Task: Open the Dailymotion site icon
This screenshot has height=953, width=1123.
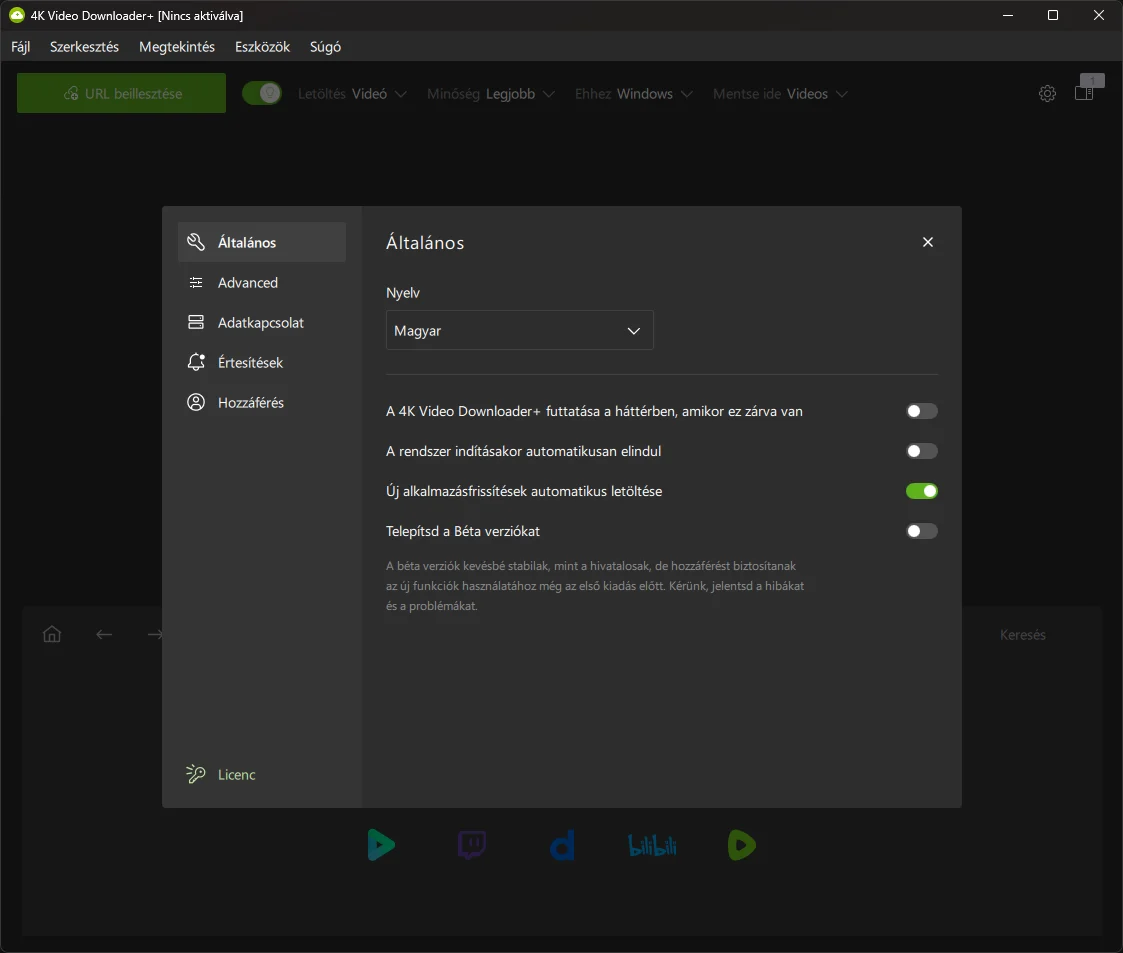Action: pyautogui.click(x=562, y=845)
